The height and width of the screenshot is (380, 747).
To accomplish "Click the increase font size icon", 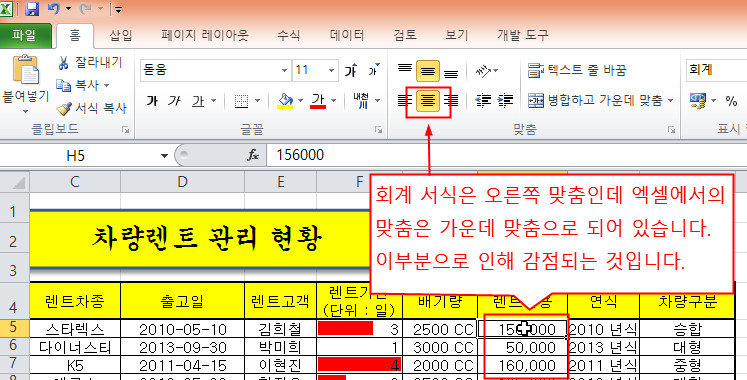I will 352,70.
